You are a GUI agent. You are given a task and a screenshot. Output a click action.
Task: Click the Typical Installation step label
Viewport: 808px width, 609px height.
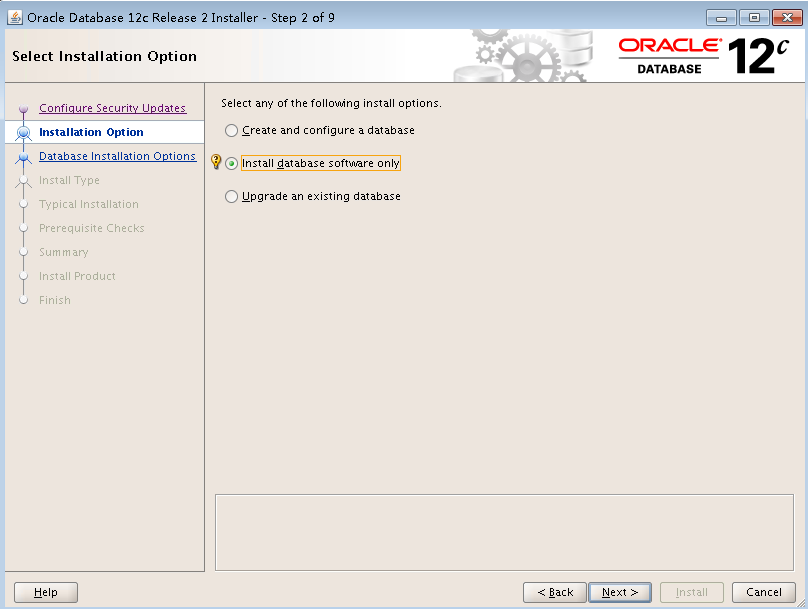89,204
